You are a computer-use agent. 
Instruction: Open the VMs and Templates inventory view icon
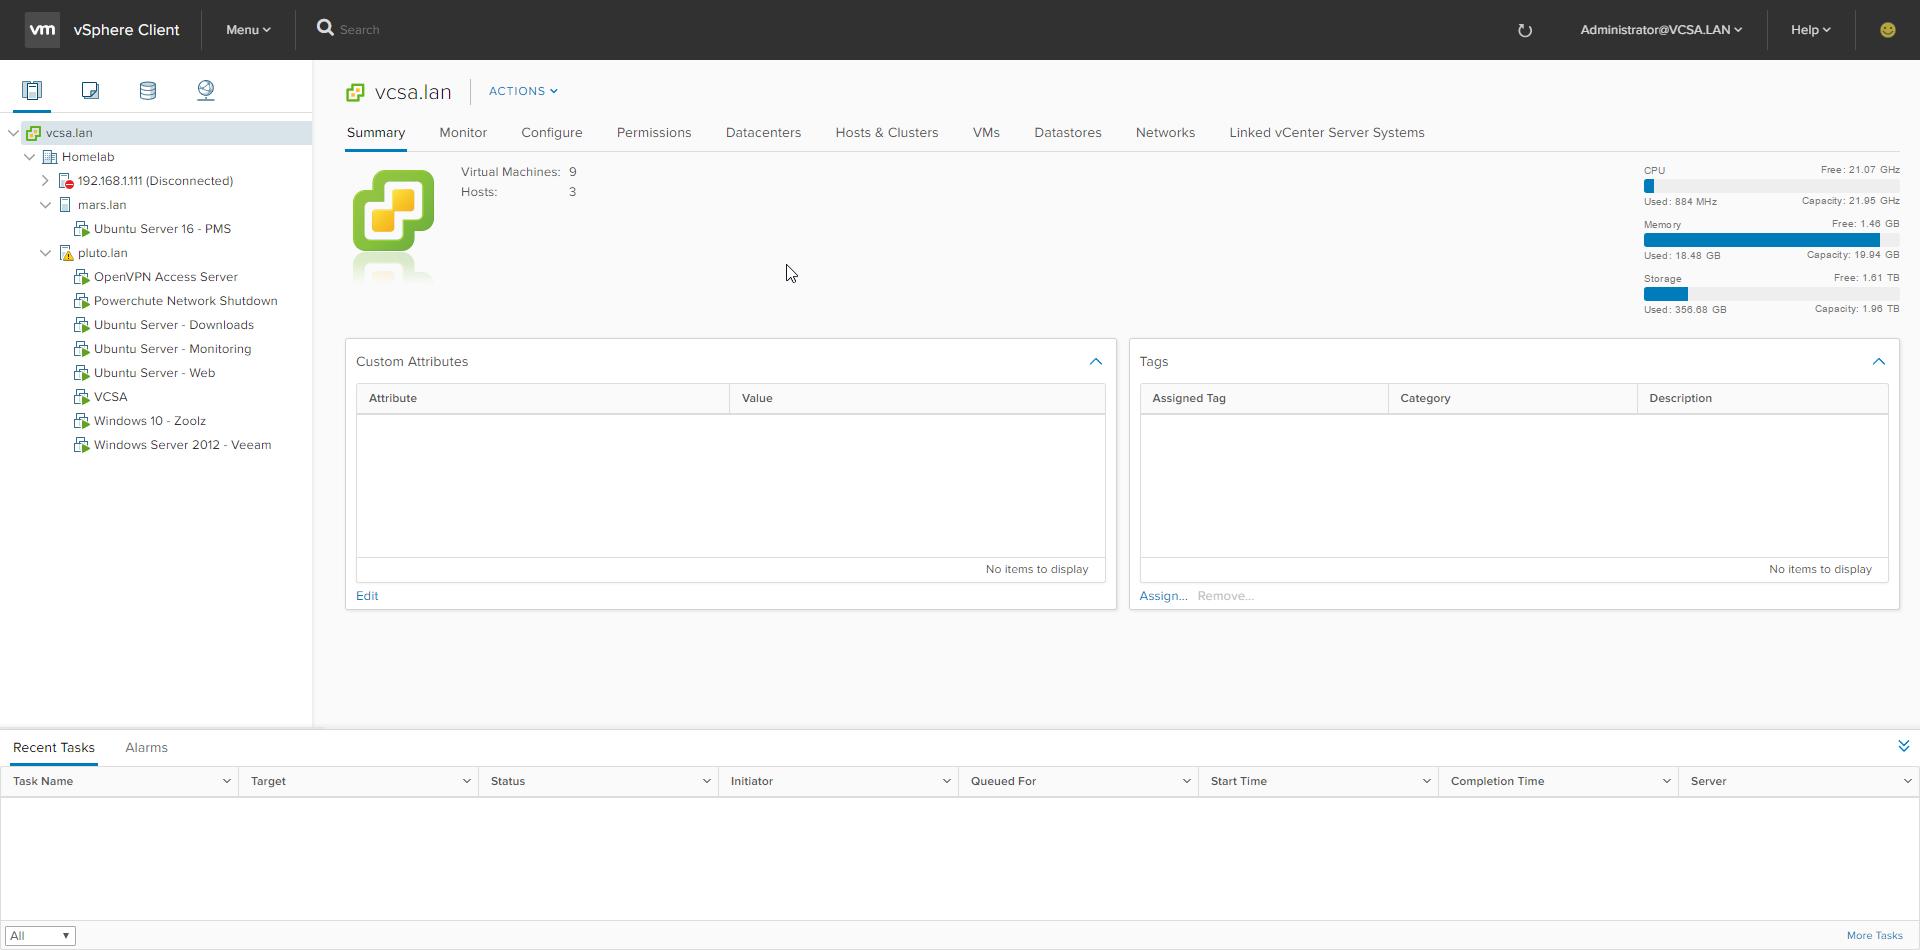pyautogui.click(x=90, y=91)
